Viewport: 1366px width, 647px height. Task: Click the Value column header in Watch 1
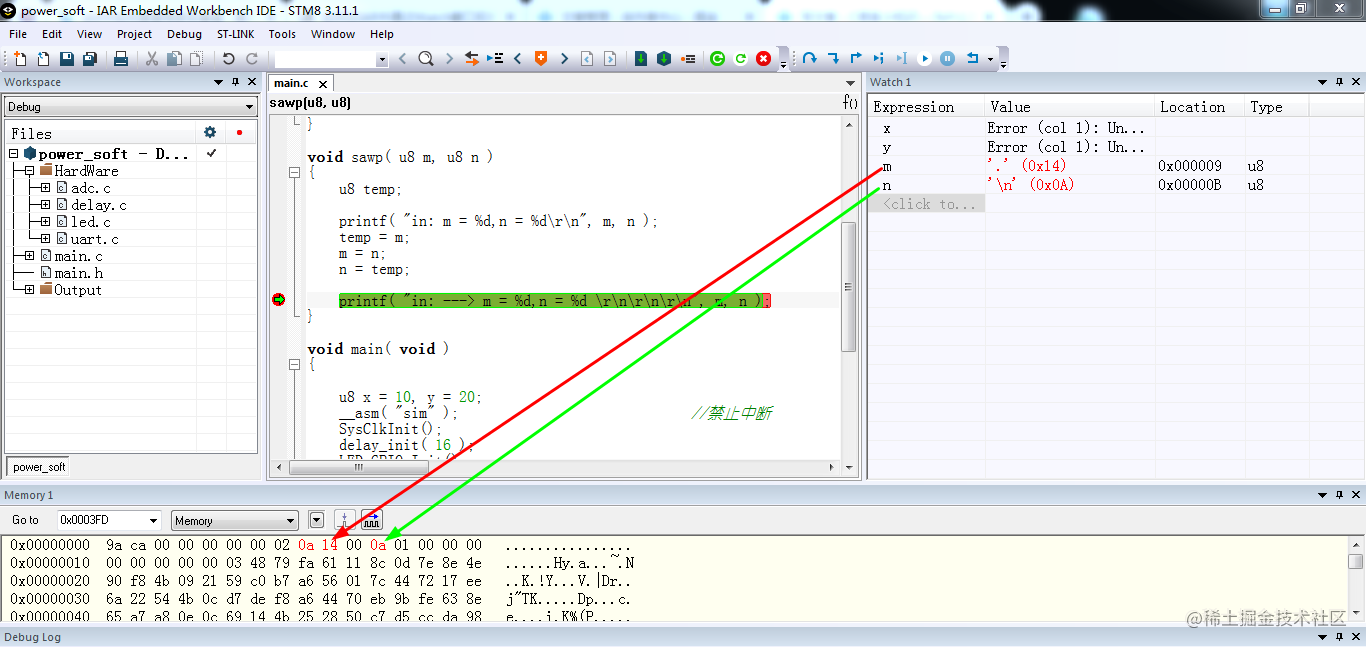tap(1070, 107)
